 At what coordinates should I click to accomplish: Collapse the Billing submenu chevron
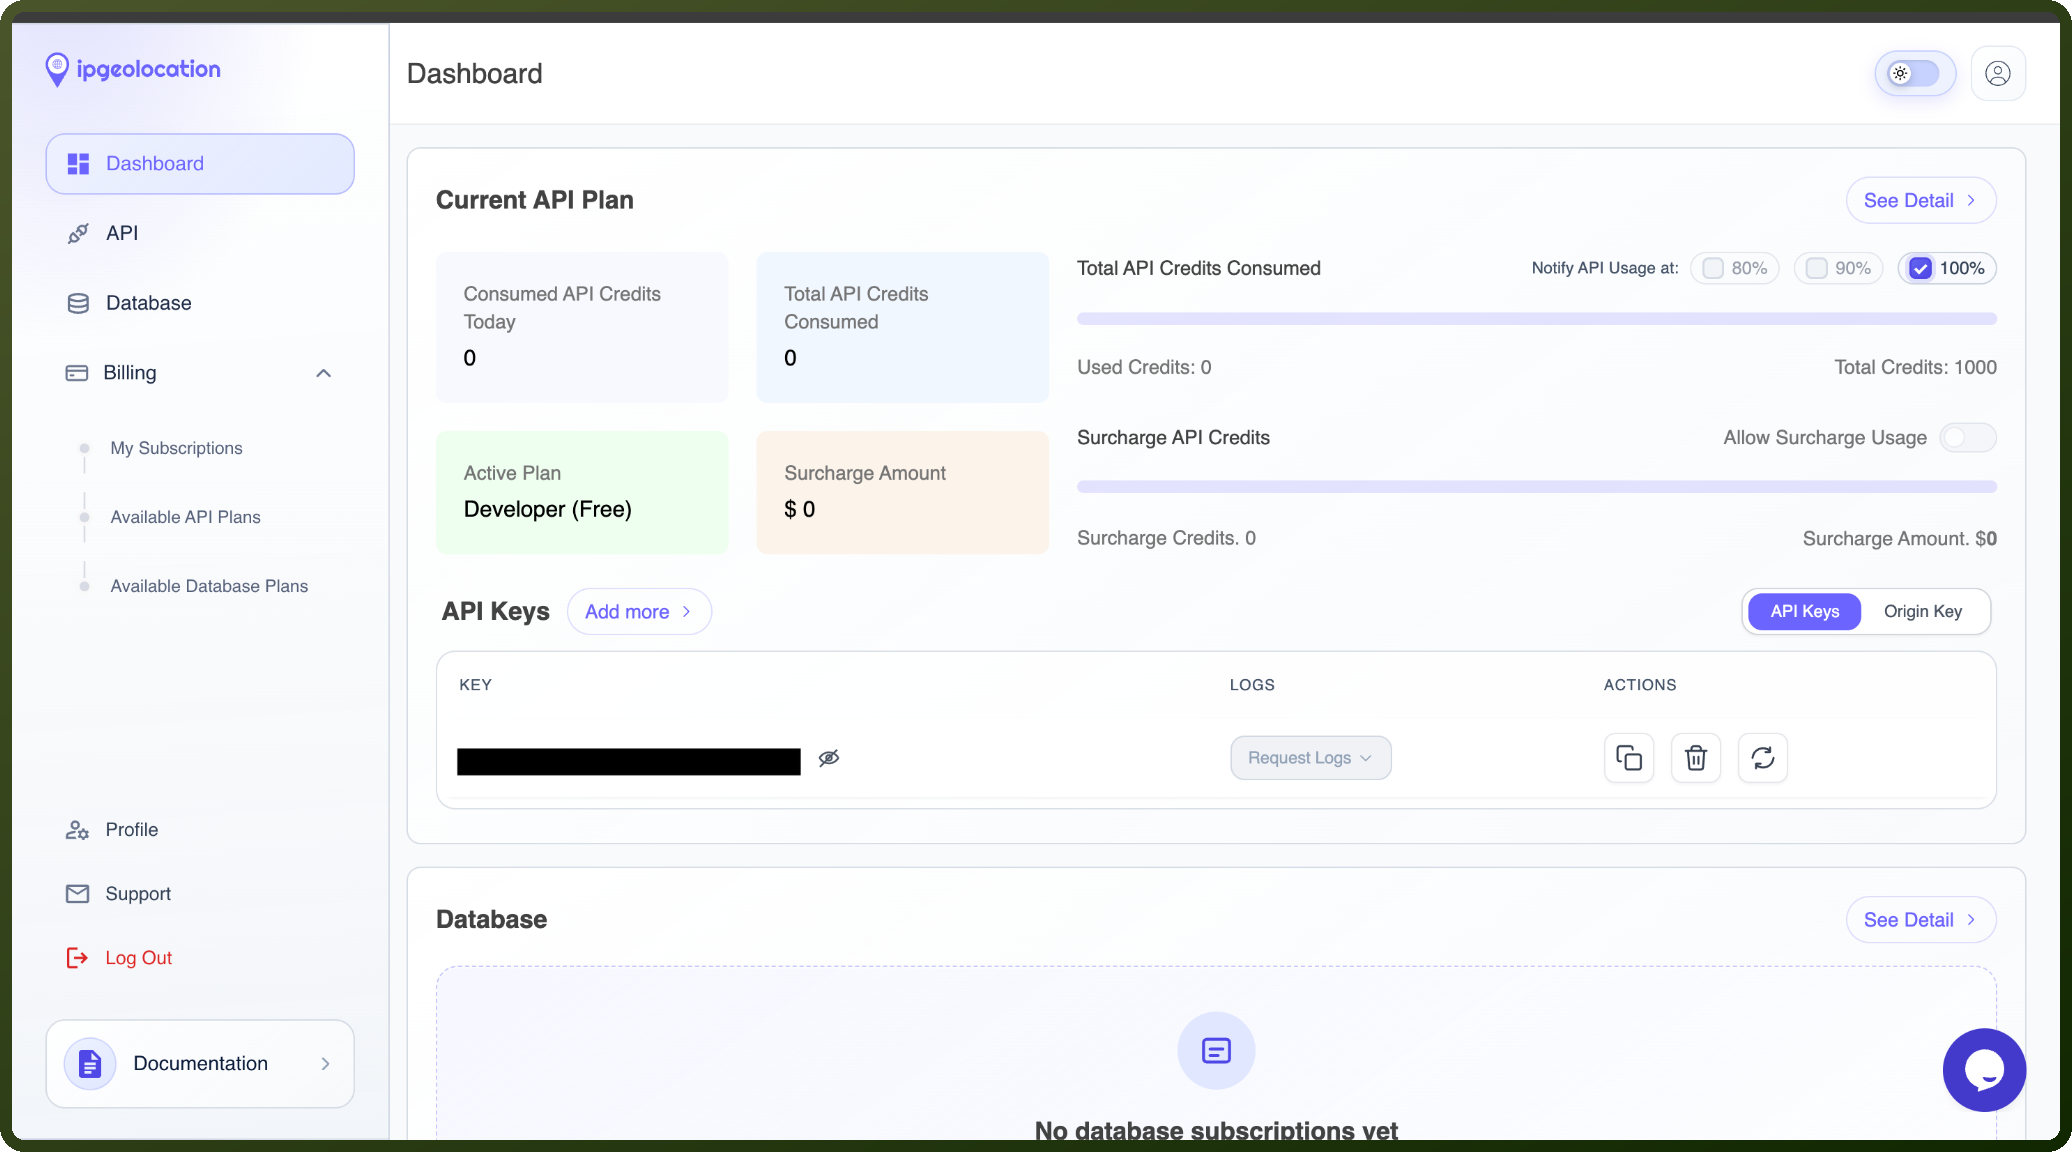coord(323,373)
